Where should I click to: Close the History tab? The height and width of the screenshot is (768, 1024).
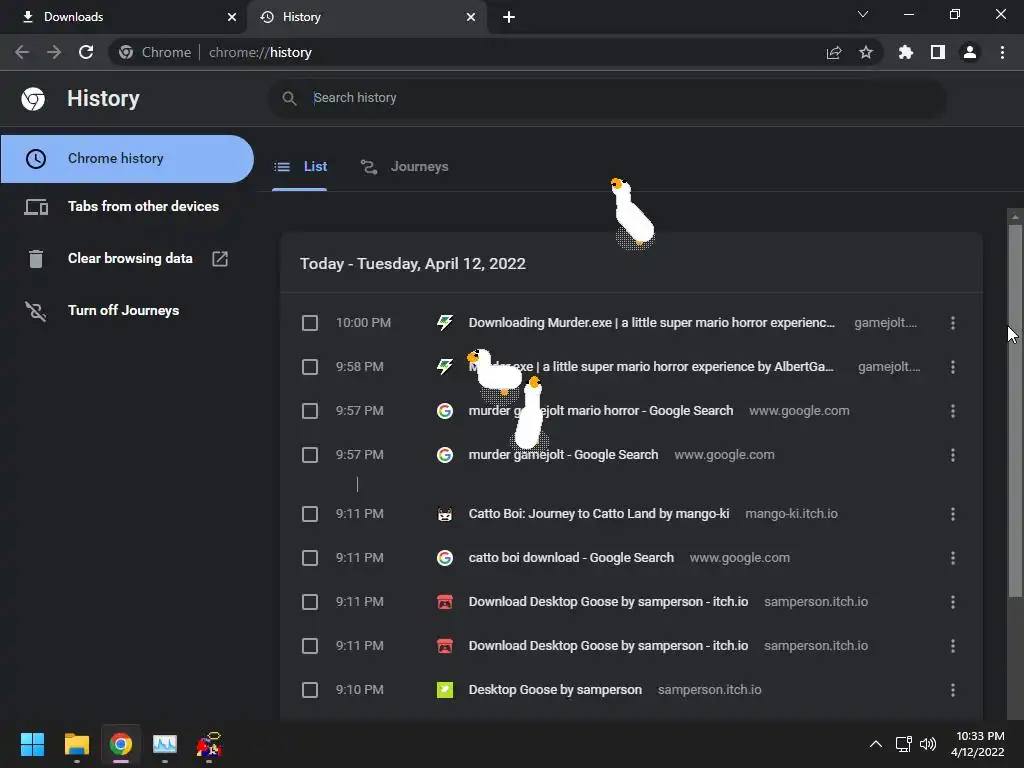tap(471, 17)
